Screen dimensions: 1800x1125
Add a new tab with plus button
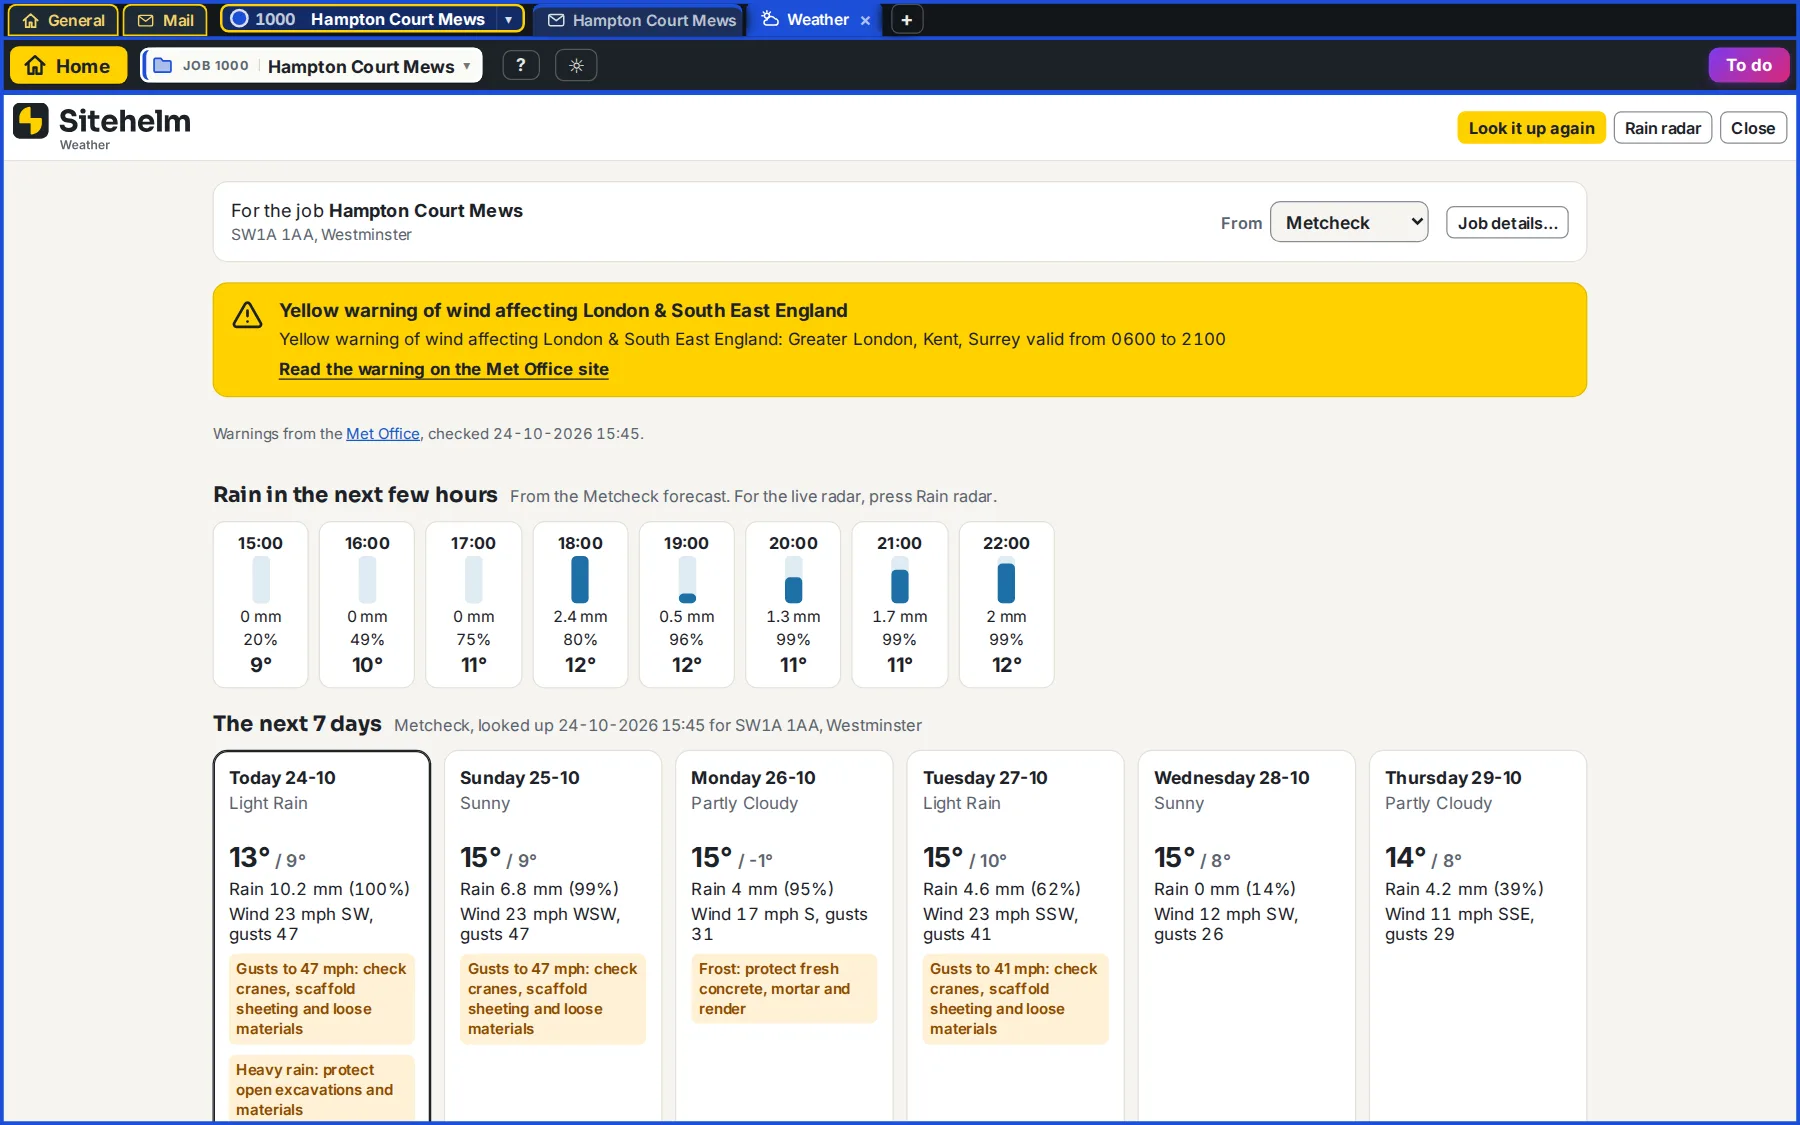906,20
